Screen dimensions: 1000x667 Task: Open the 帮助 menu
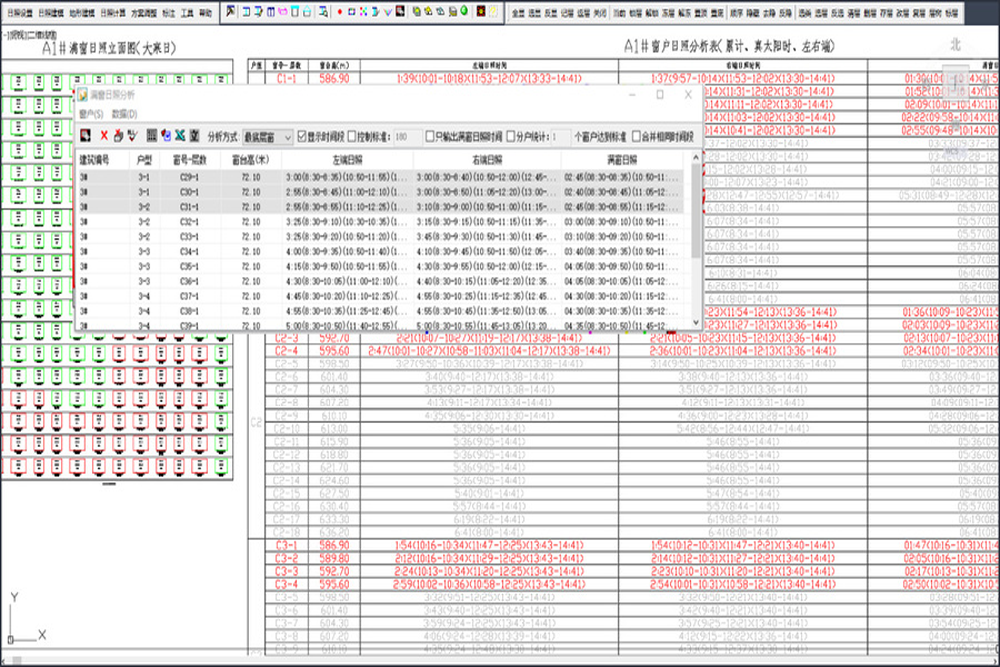[x=205, y=13]
